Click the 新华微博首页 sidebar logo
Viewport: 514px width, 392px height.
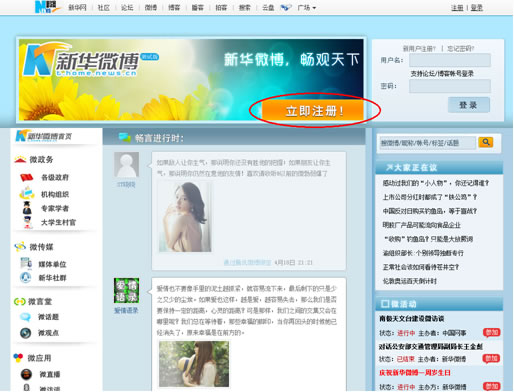(43, 136)
